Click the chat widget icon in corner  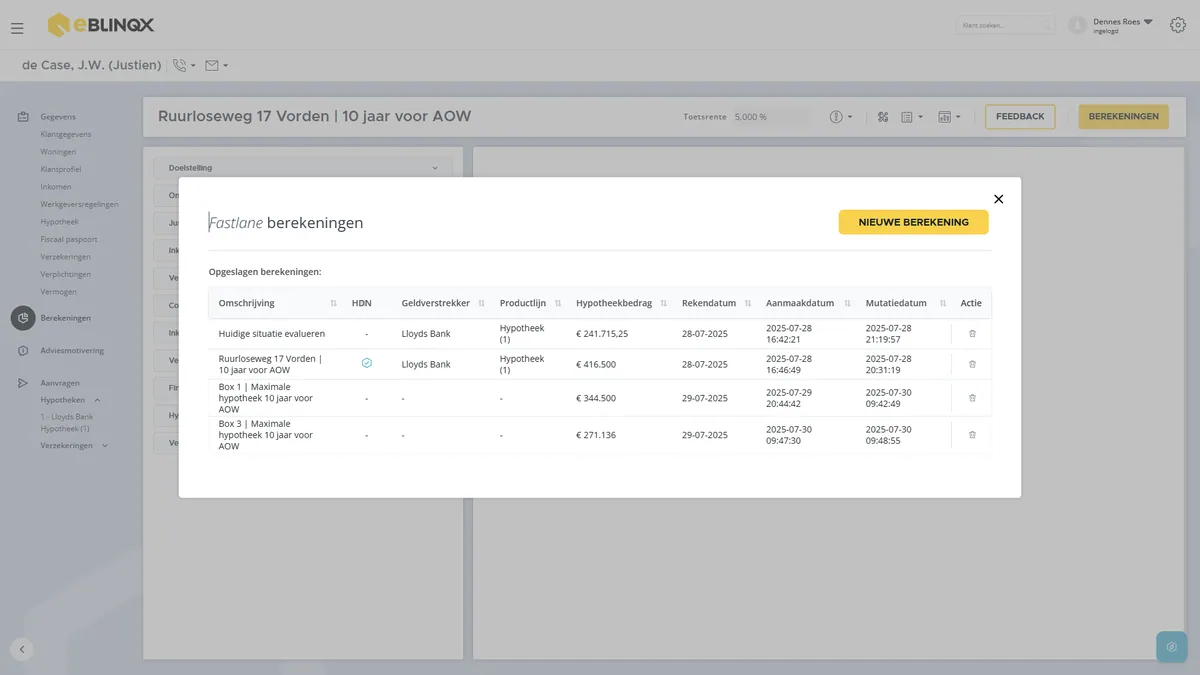pyautogui.click(x=1172, y=647)
